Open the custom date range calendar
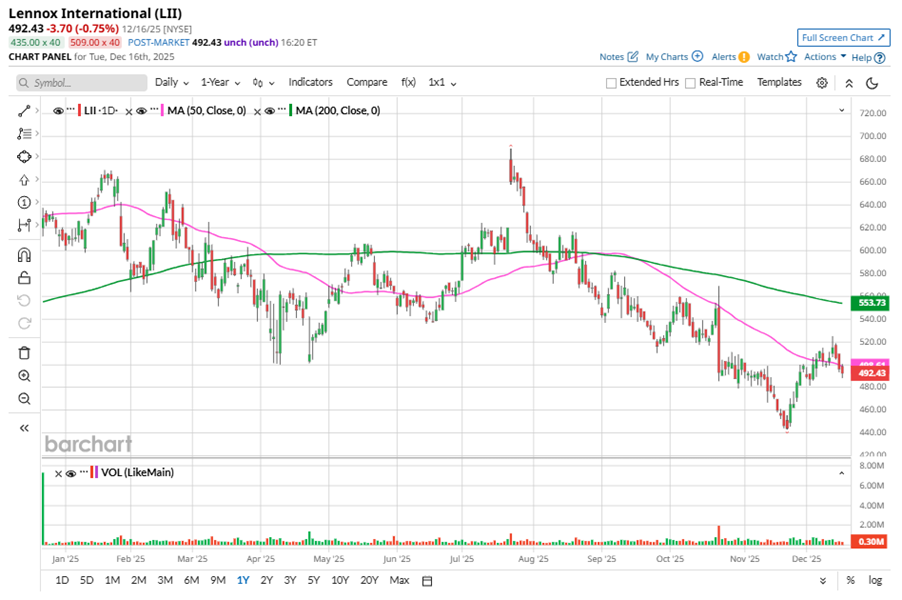Image resolution: width=902 pixels, height=600 pixels. pos(427,581)
